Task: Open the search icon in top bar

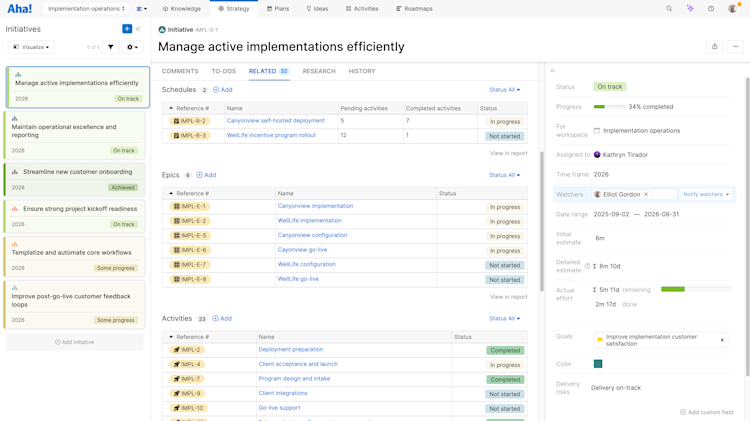Action: coord(669,9)
